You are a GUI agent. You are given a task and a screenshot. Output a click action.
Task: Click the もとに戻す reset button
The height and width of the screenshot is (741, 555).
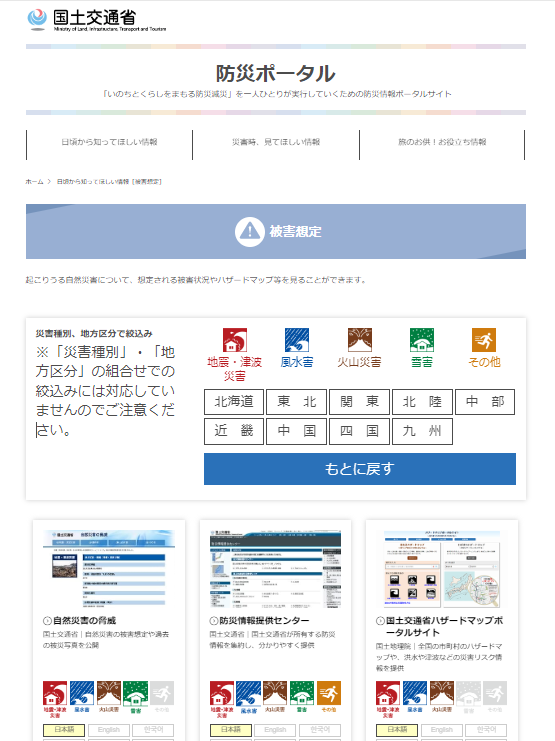(360, 469)
